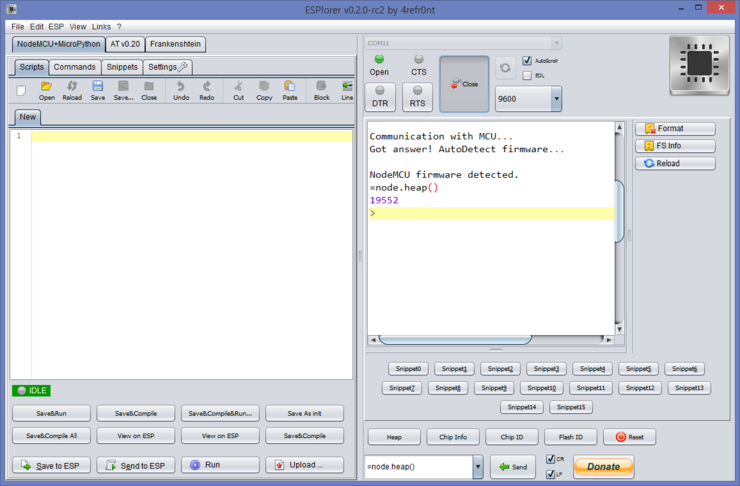Run the Snippet15 button
740x486 pixels.
(571, 407)
